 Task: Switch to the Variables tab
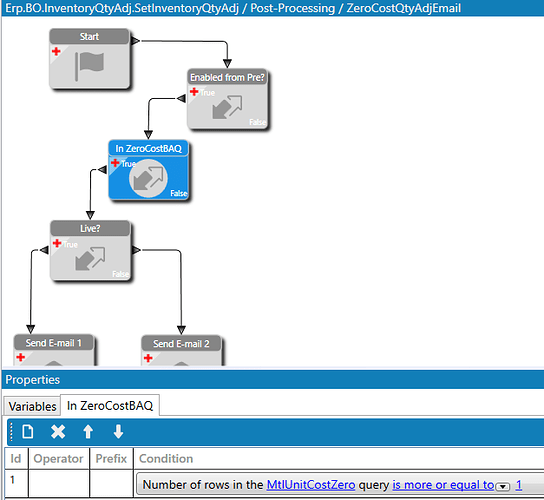[x=32, y=406]
